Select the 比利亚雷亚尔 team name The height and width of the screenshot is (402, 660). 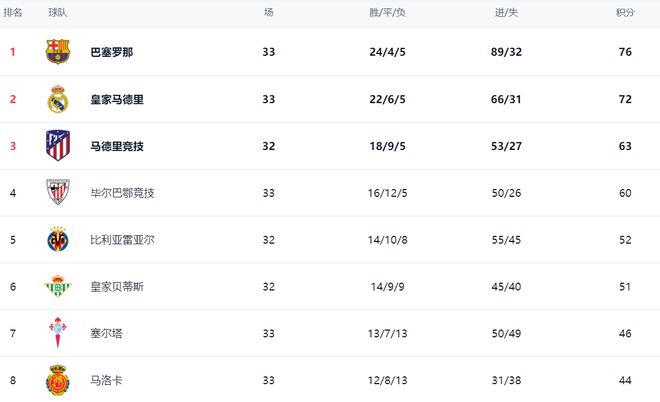point(122,240)
